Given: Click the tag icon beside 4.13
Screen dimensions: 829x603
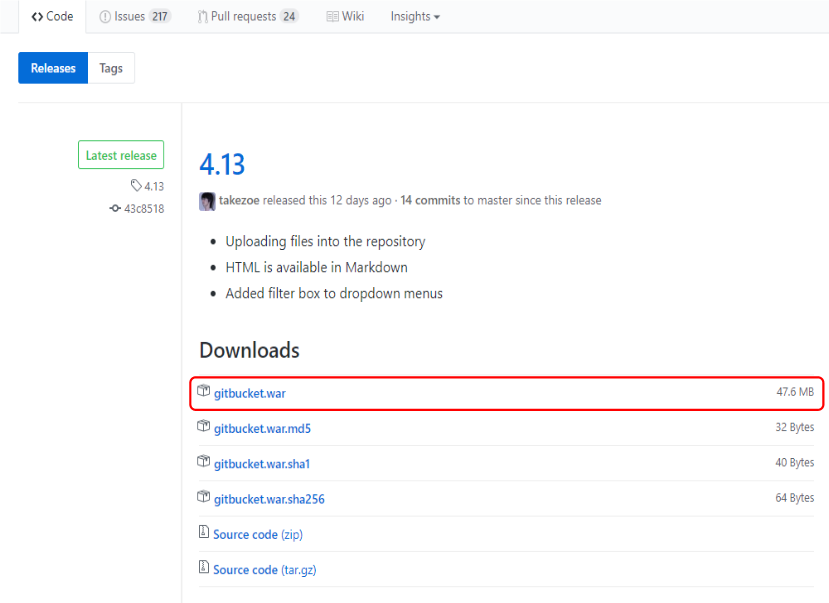Looking at the screenshot, I should tap(136, 185).
